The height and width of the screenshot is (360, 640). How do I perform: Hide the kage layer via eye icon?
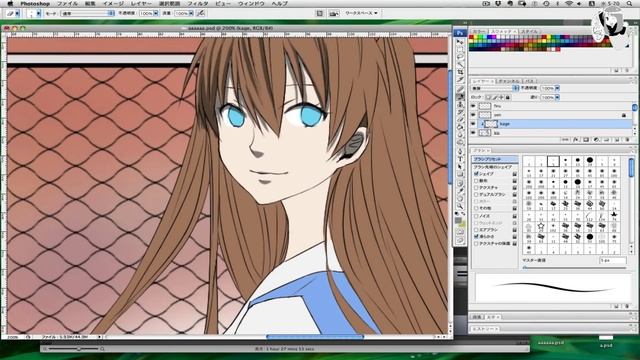[x=473, y=124]
